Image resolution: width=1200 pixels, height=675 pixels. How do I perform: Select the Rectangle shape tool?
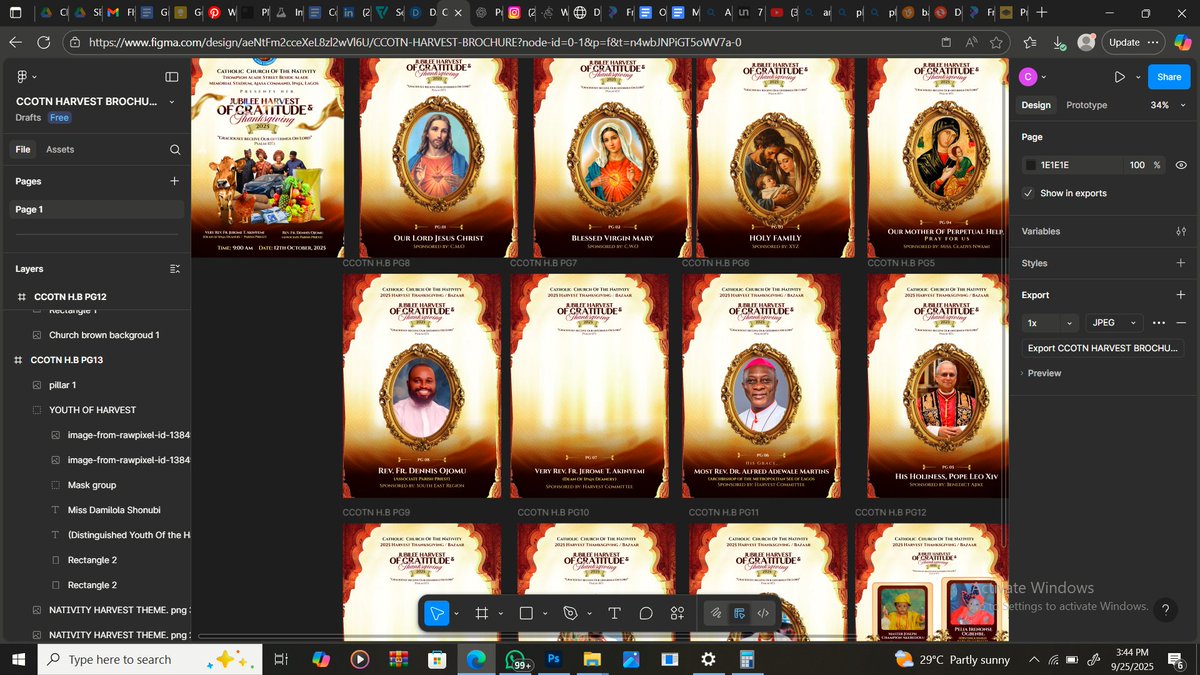(x=526, y=613)
